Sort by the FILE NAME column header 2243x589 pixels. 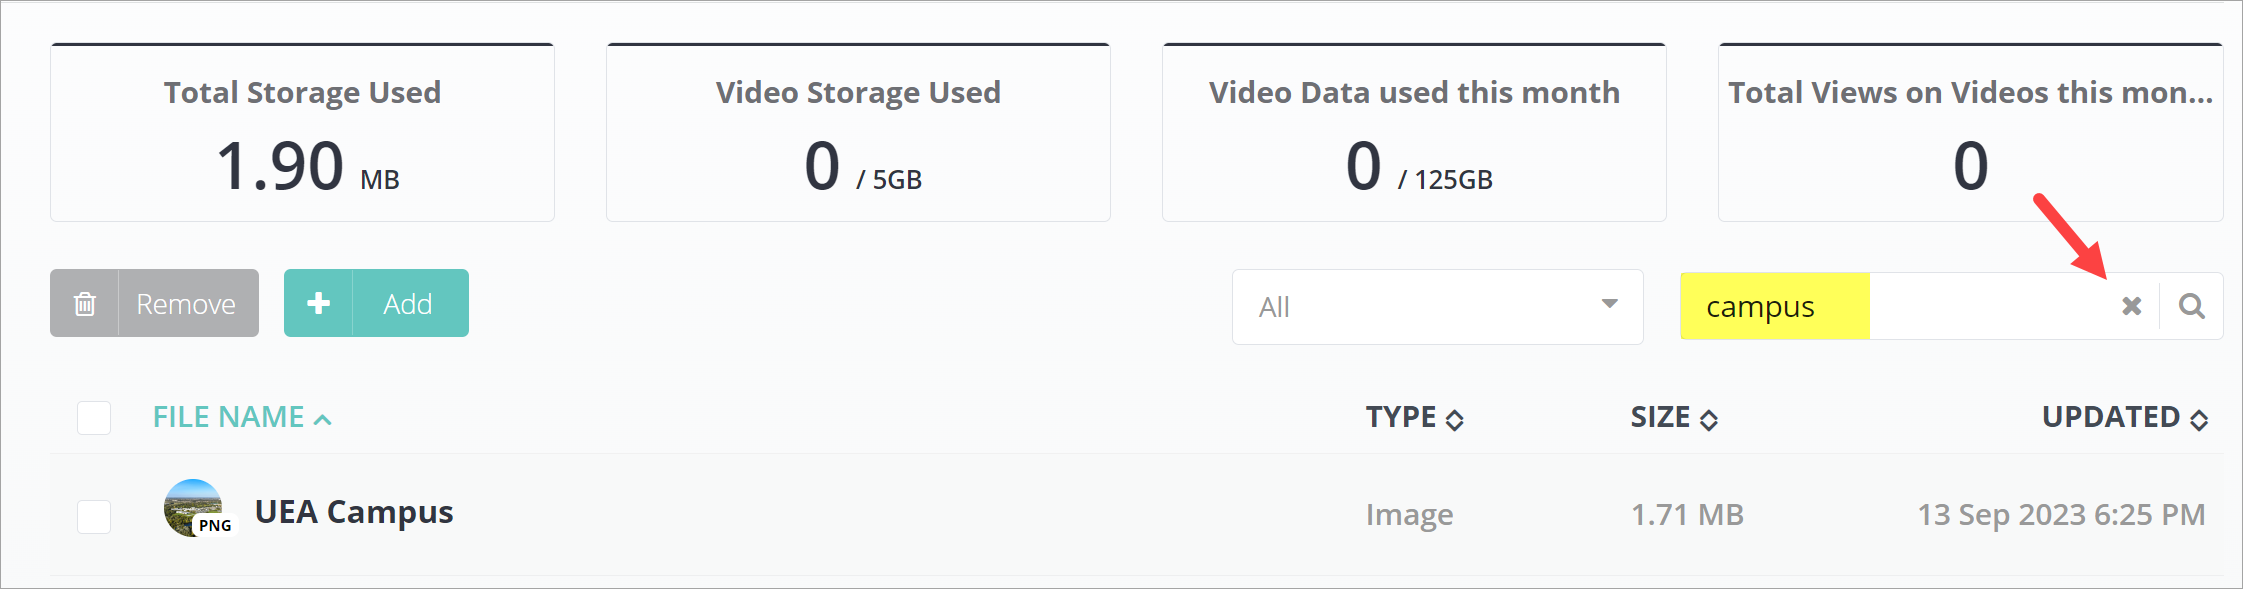[228, 417]
